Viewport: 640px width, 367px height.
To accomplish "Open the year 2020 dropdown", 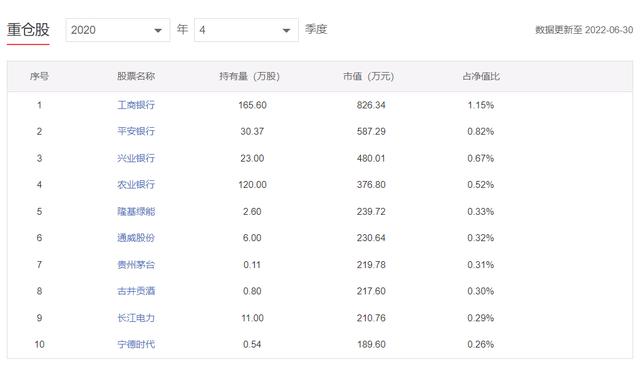I will [118, 30].
